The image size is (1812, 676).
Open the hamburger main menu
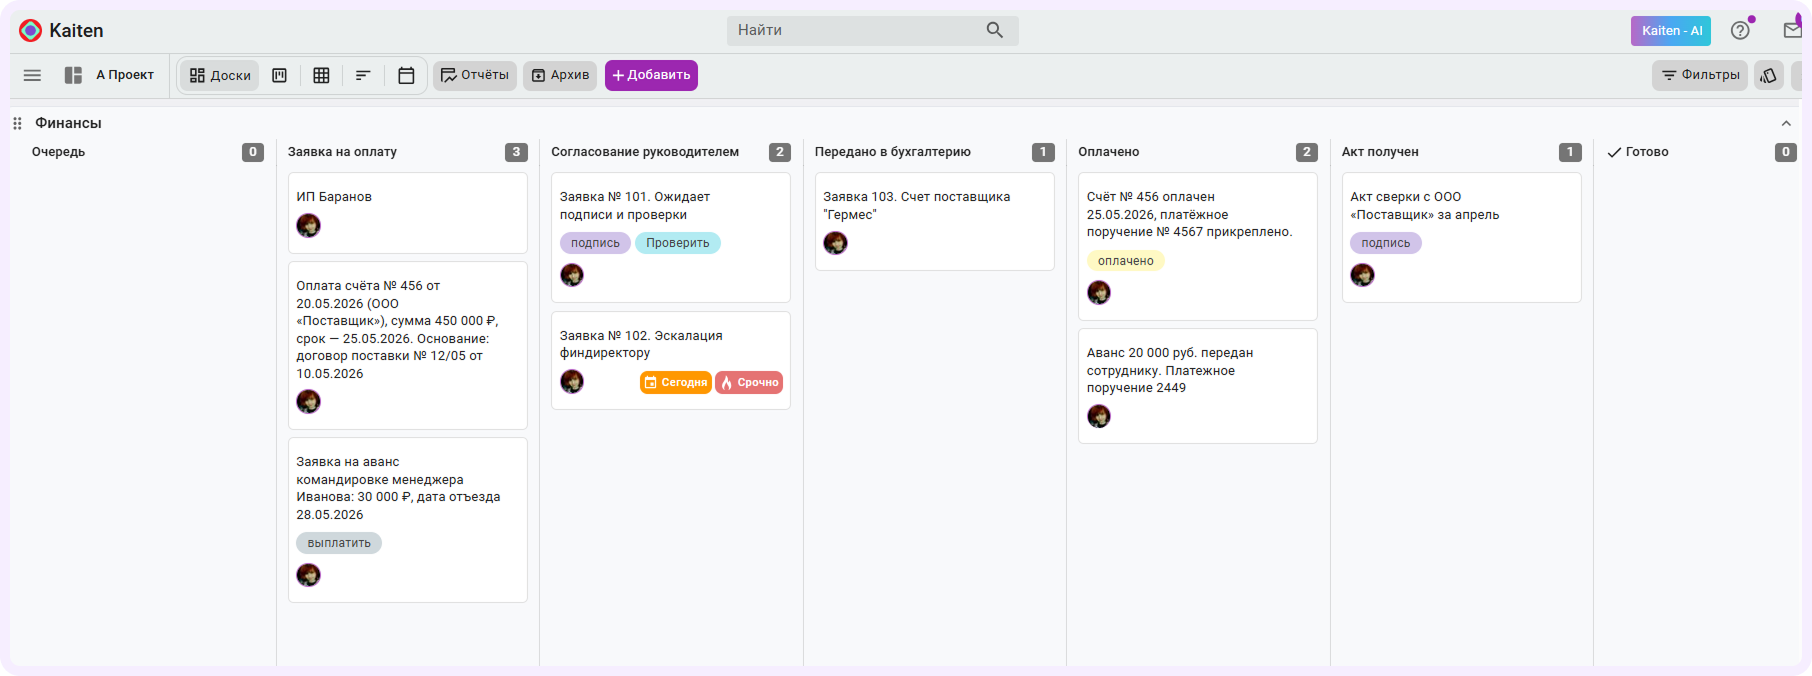pyautogui.click(x=32, y=75)
